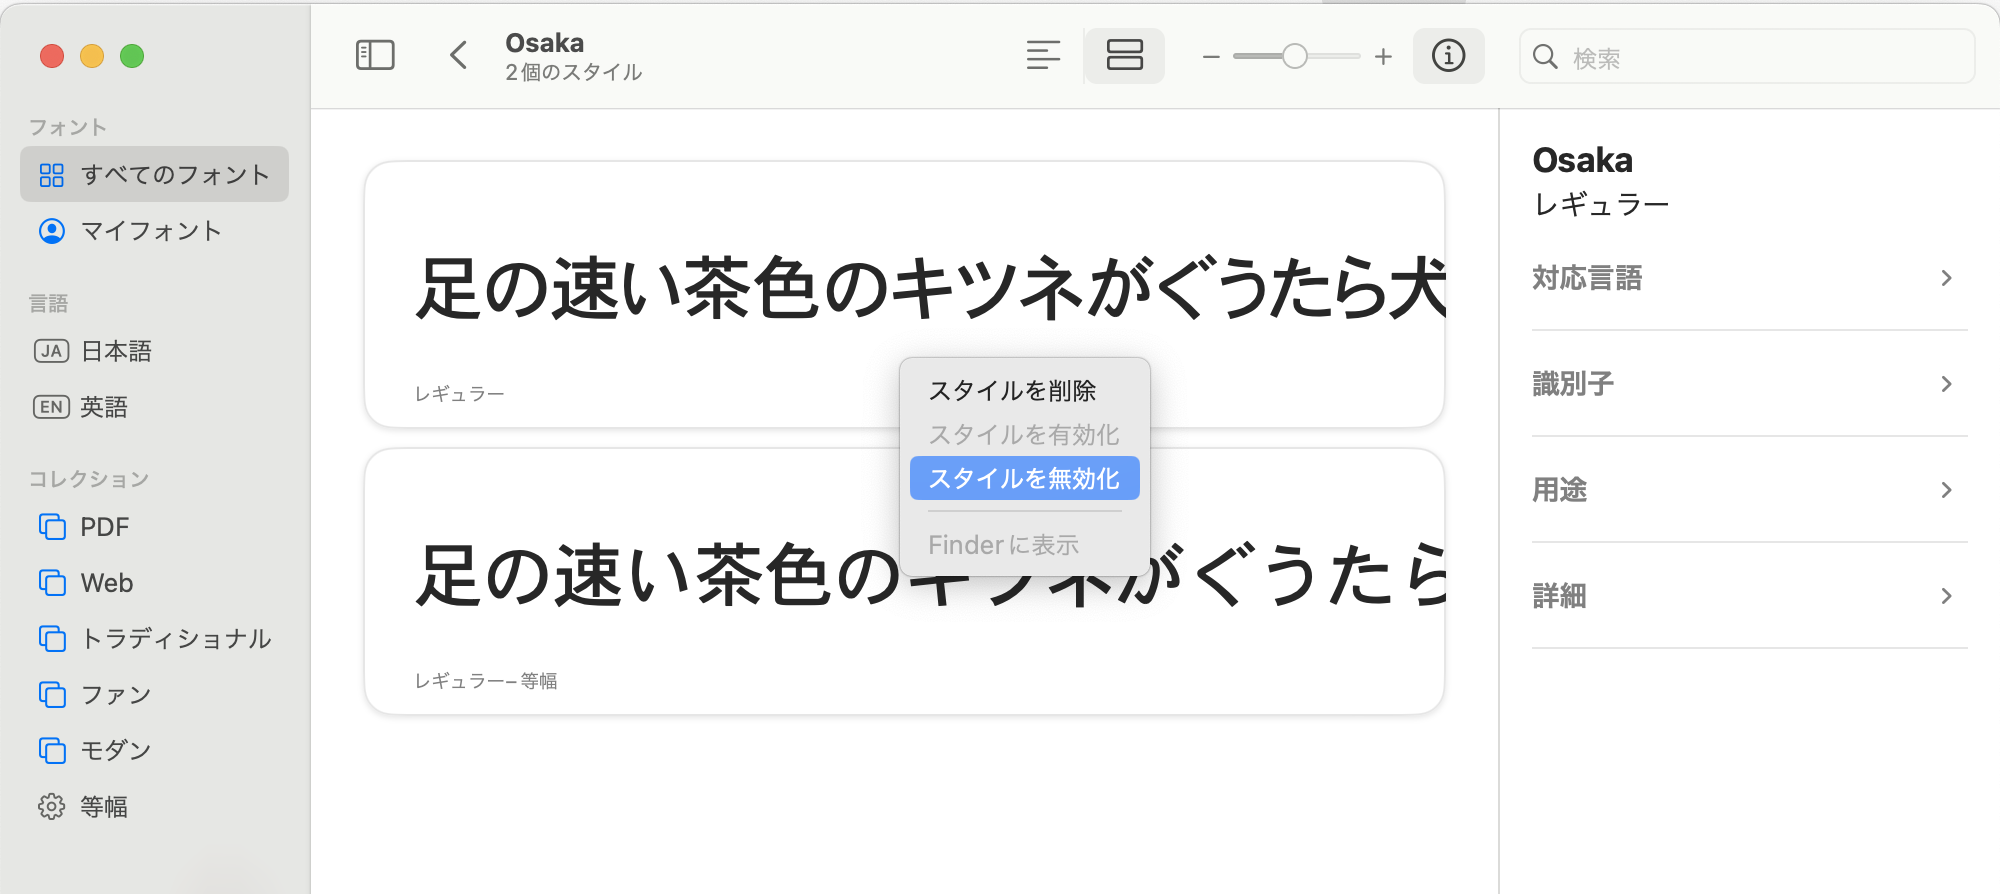The height and width of the screenshot is (894, 2000).
Task: Click the Osaka title in toolbar
Action: point(545,43)
